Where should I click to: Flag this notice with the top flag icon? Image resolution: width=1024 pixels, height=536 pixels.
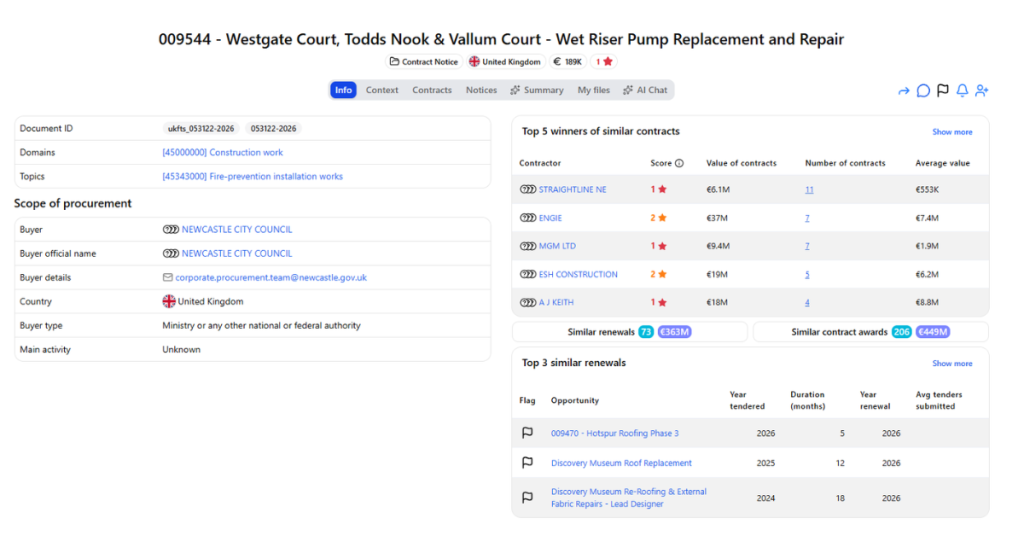click(x=942, y=90)
